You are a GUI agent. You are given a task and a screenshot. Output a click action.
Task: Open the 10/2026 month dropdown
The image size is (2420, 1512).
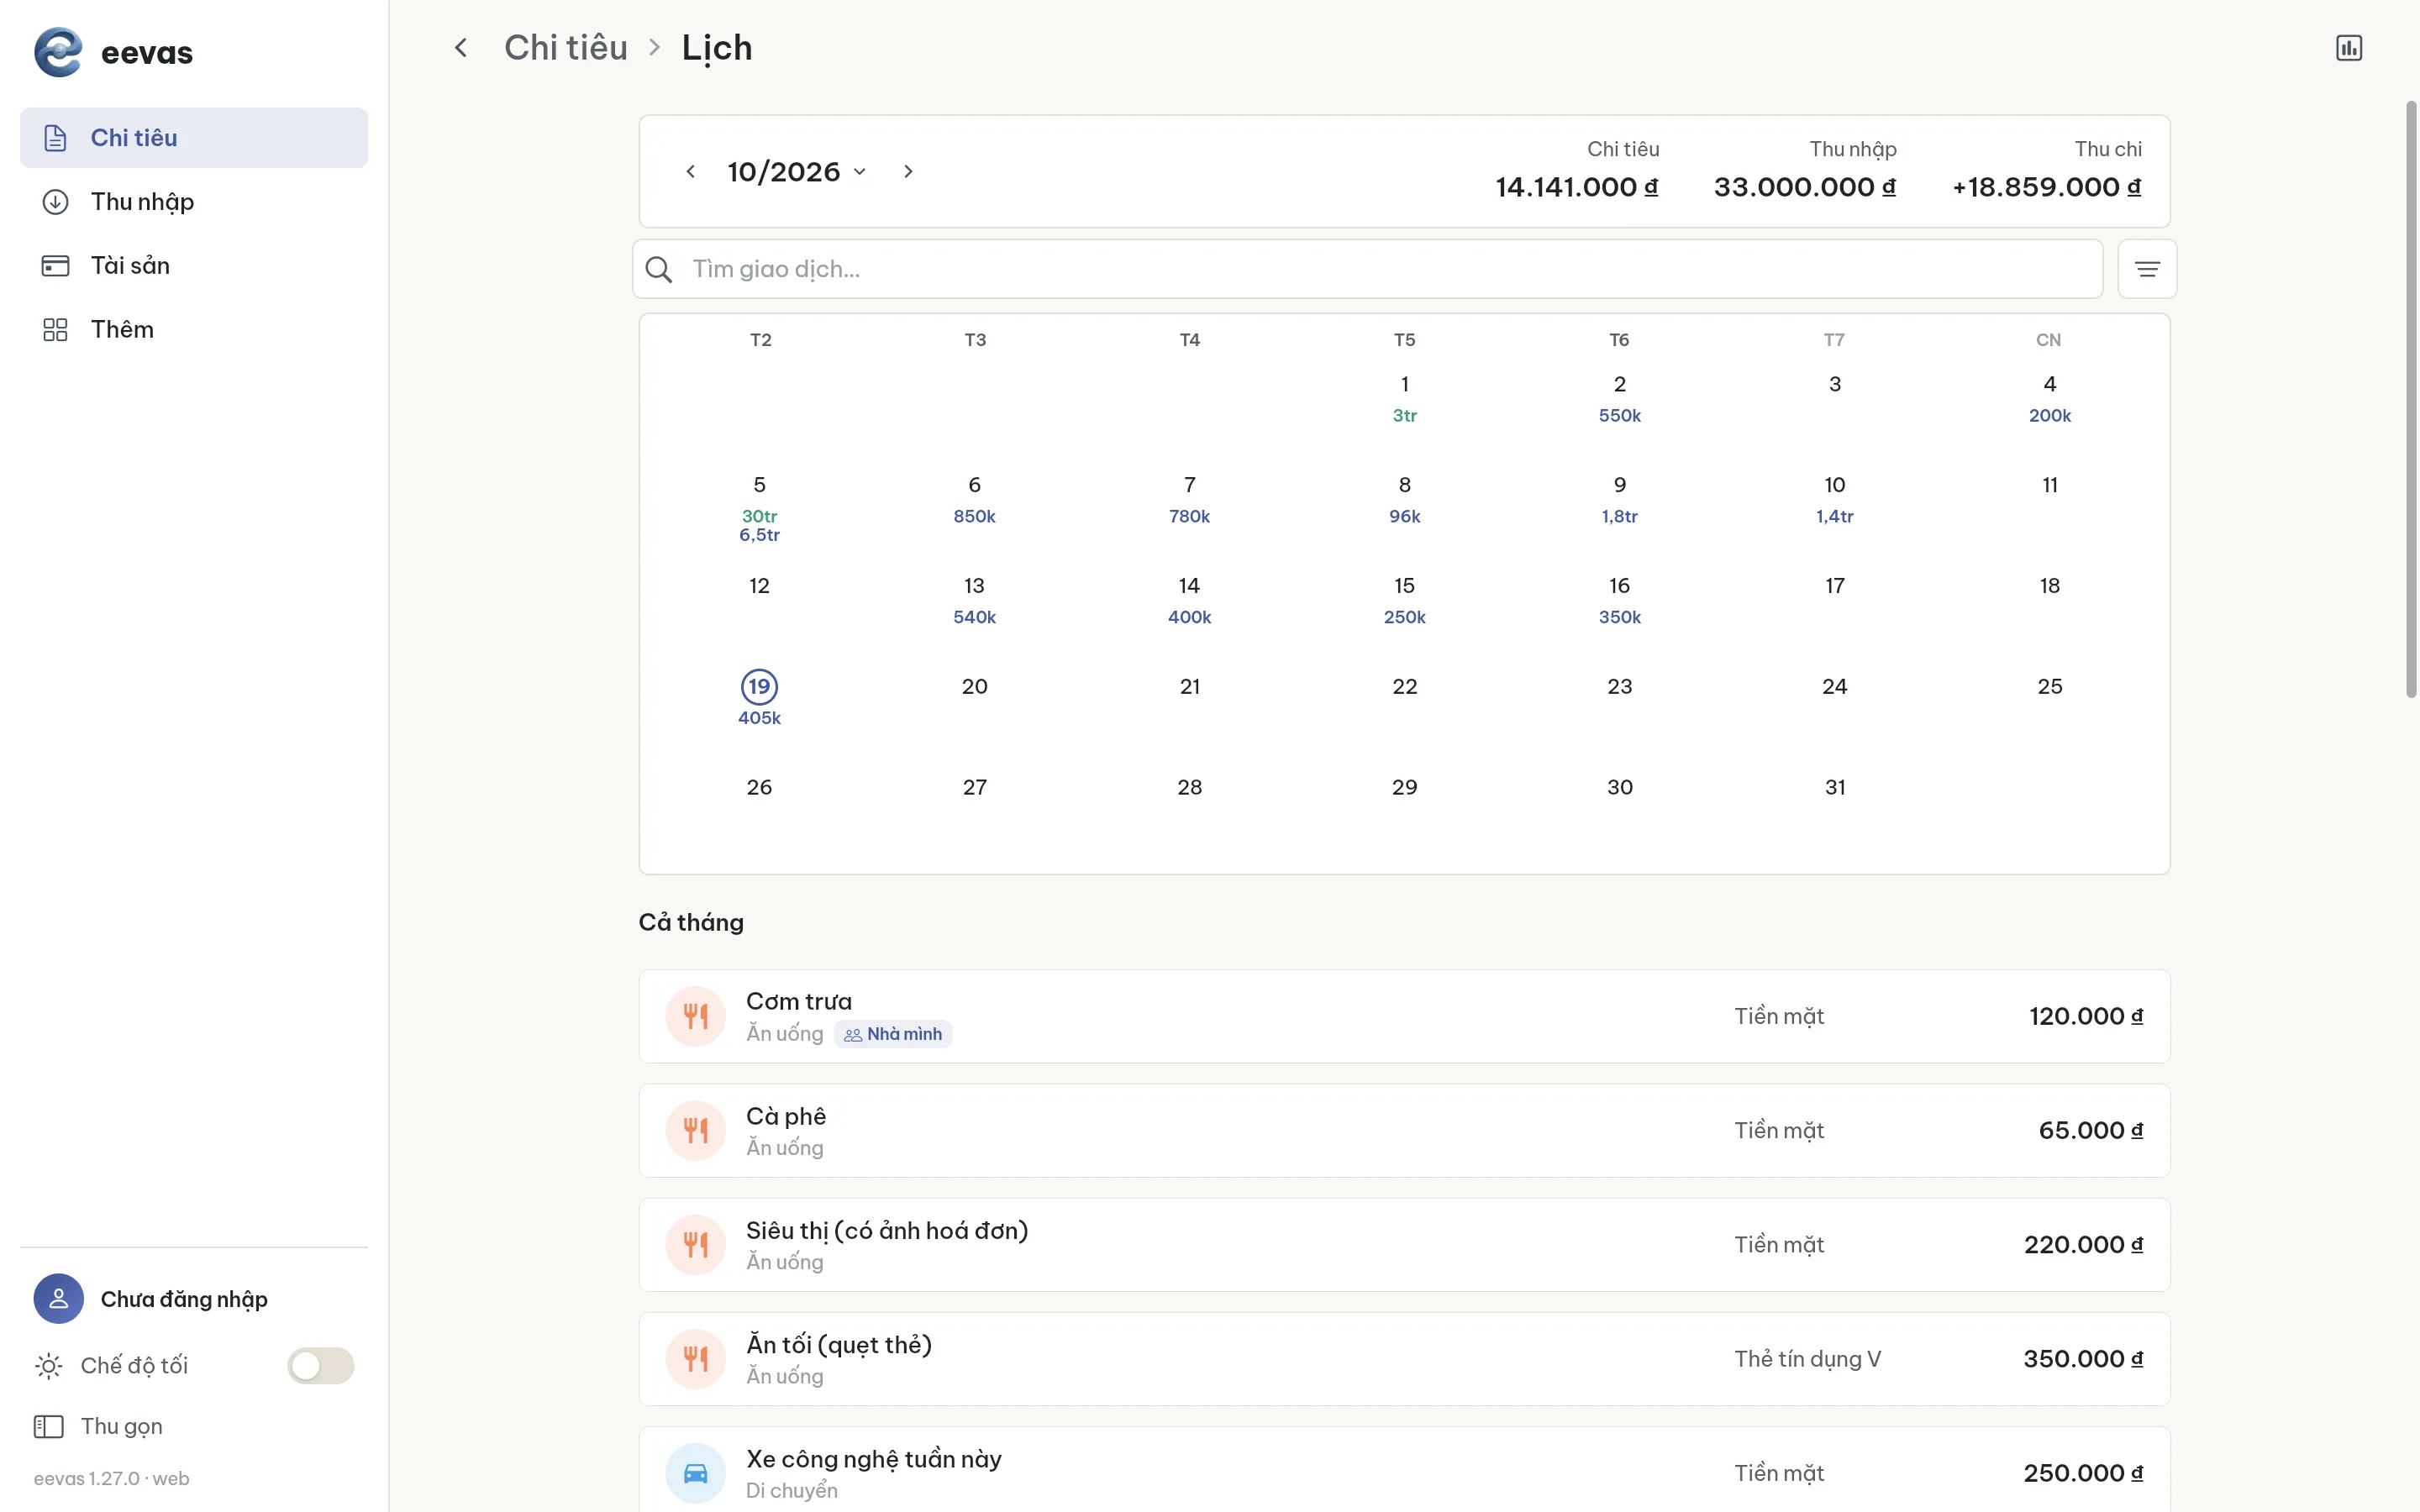(x=797, y=172)
